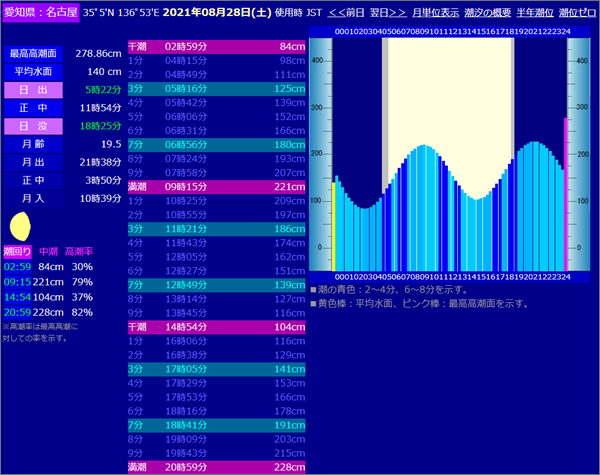600x475 pixels.
Task: Click the 10時39分 moonset time
Action: pos(101,198)
